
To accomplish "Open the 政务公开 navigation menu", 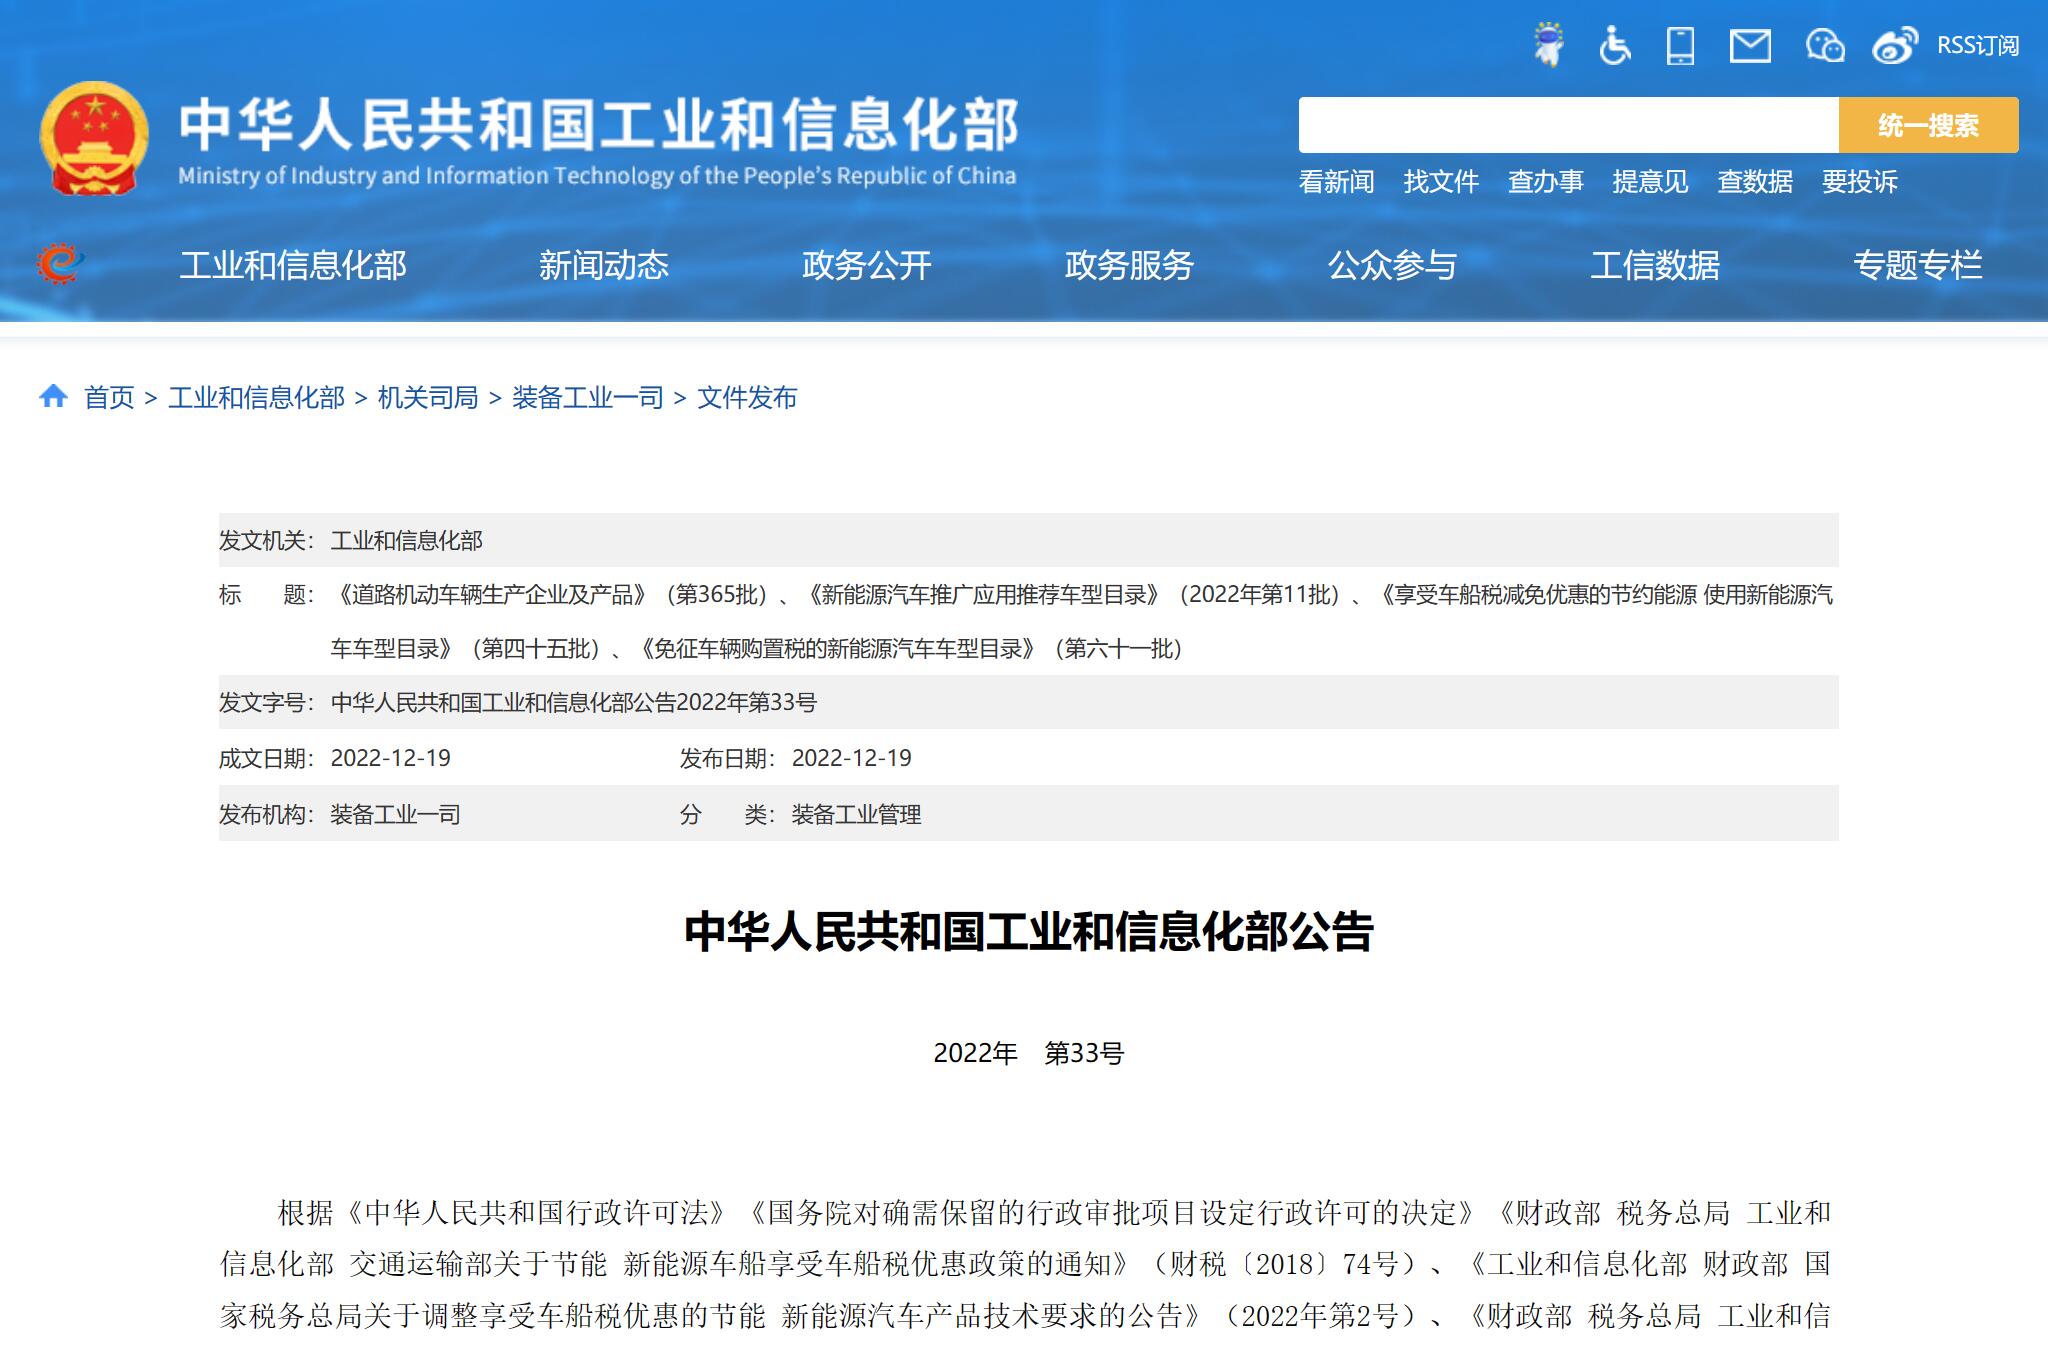I will coord(866,265).
